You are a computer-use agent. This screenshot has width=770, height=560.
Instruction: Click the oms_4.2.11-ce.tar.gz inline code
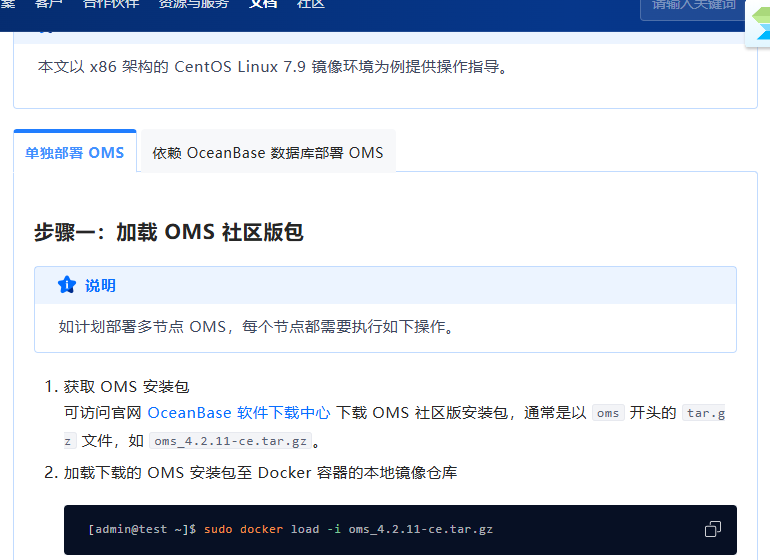[230, 440]
